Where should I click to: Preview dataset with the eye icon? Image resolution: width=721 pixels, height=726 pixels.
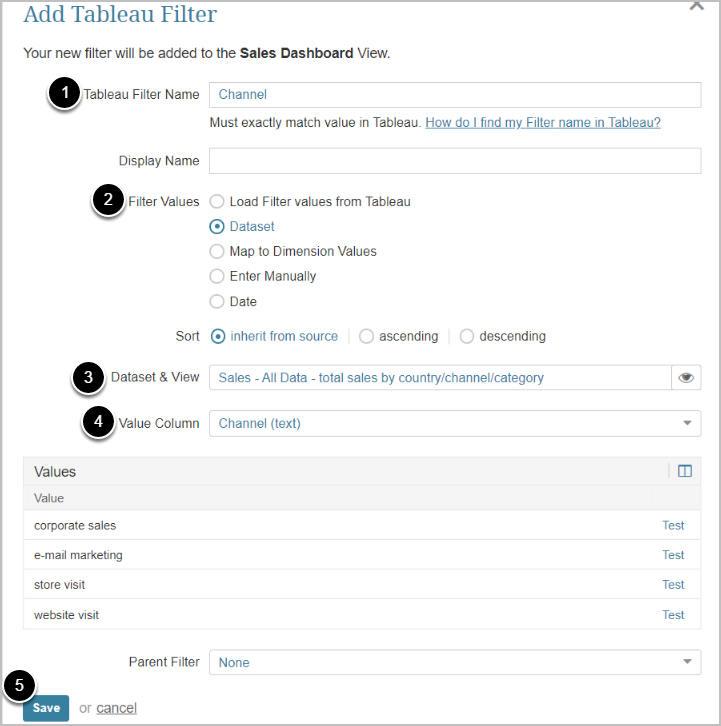[686, 378]
